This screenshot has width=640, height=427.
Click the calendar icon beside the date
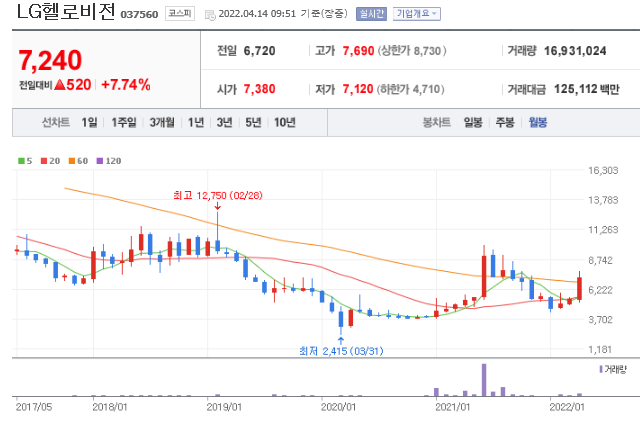pyautogui.click(x=210, y=15)
